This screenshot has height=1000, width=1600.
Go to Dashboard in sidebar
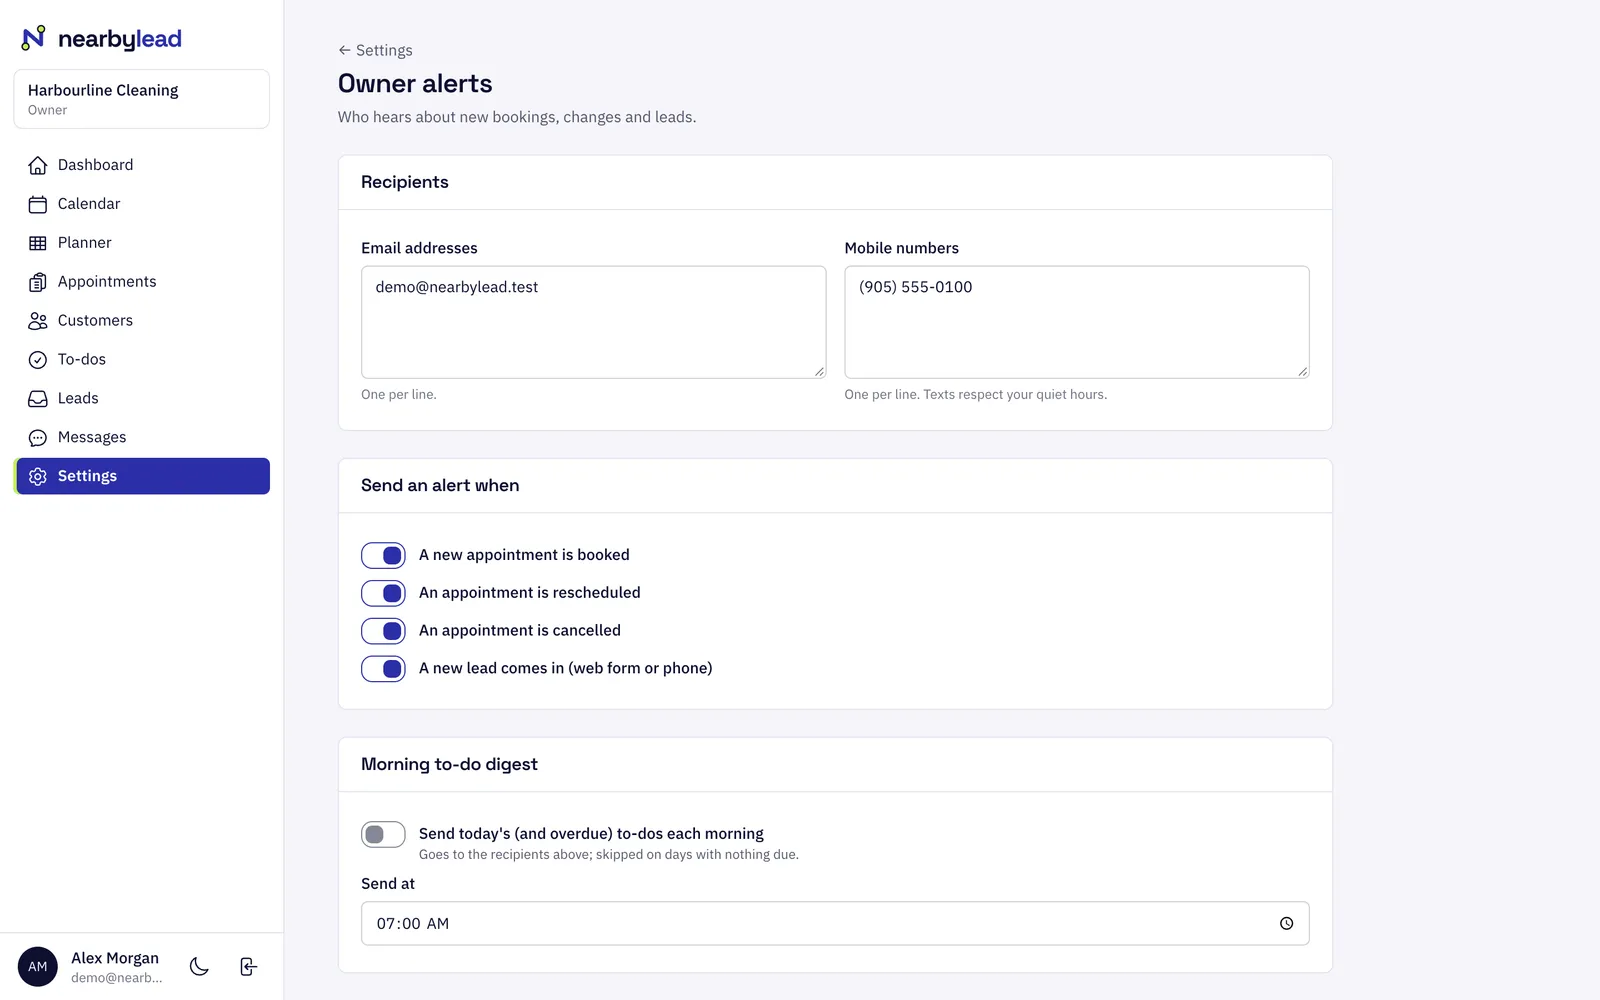(143, 165)
